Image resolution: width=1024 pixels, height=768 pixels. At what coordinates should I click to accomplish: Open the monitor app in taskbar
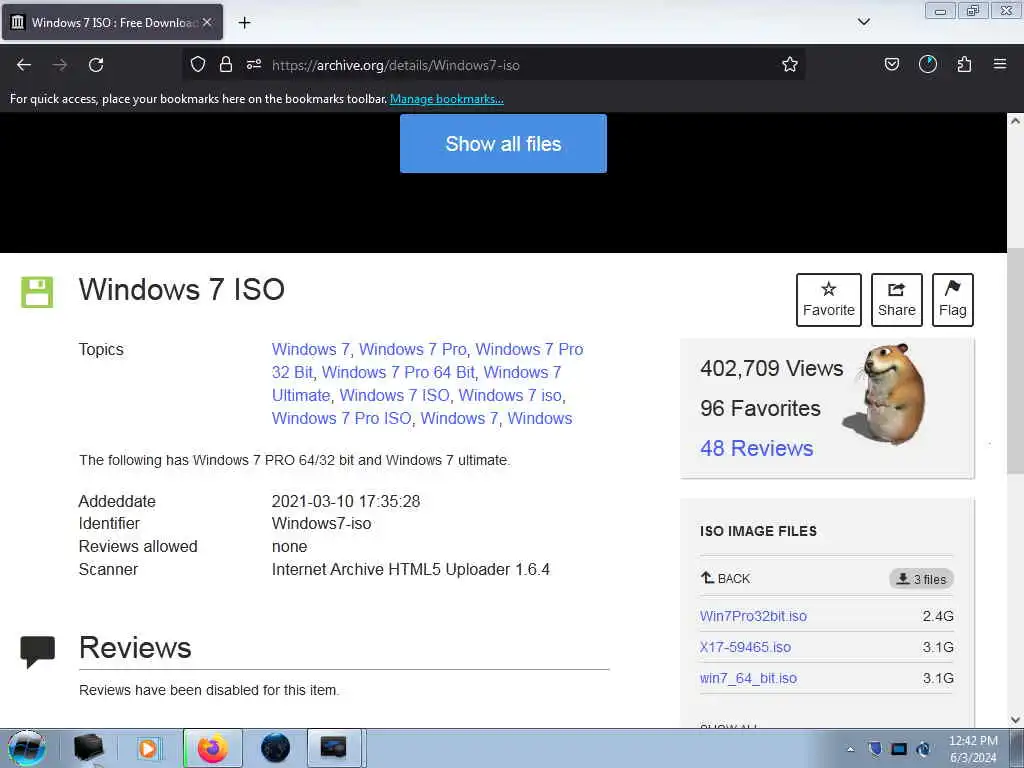coord(334,748)
